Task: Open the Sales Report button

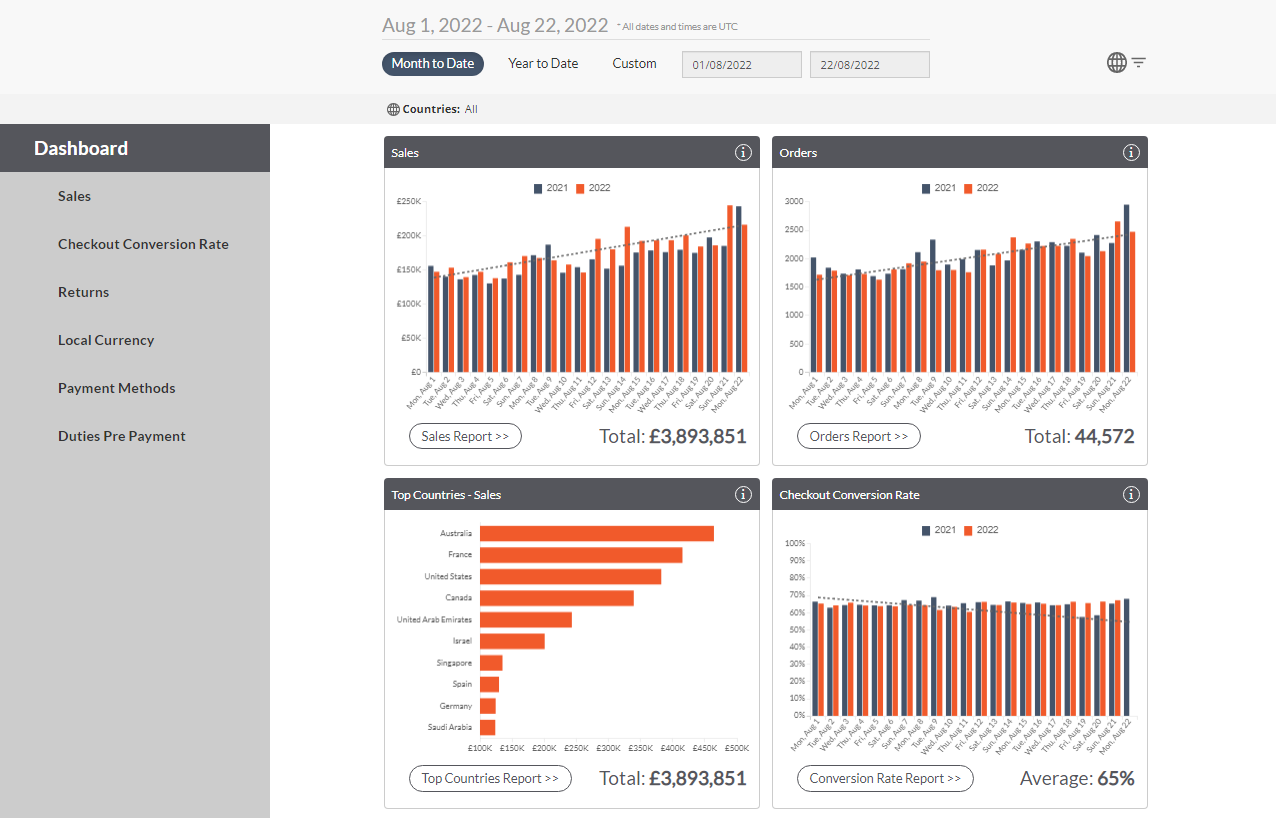Action: coord(465,436)
